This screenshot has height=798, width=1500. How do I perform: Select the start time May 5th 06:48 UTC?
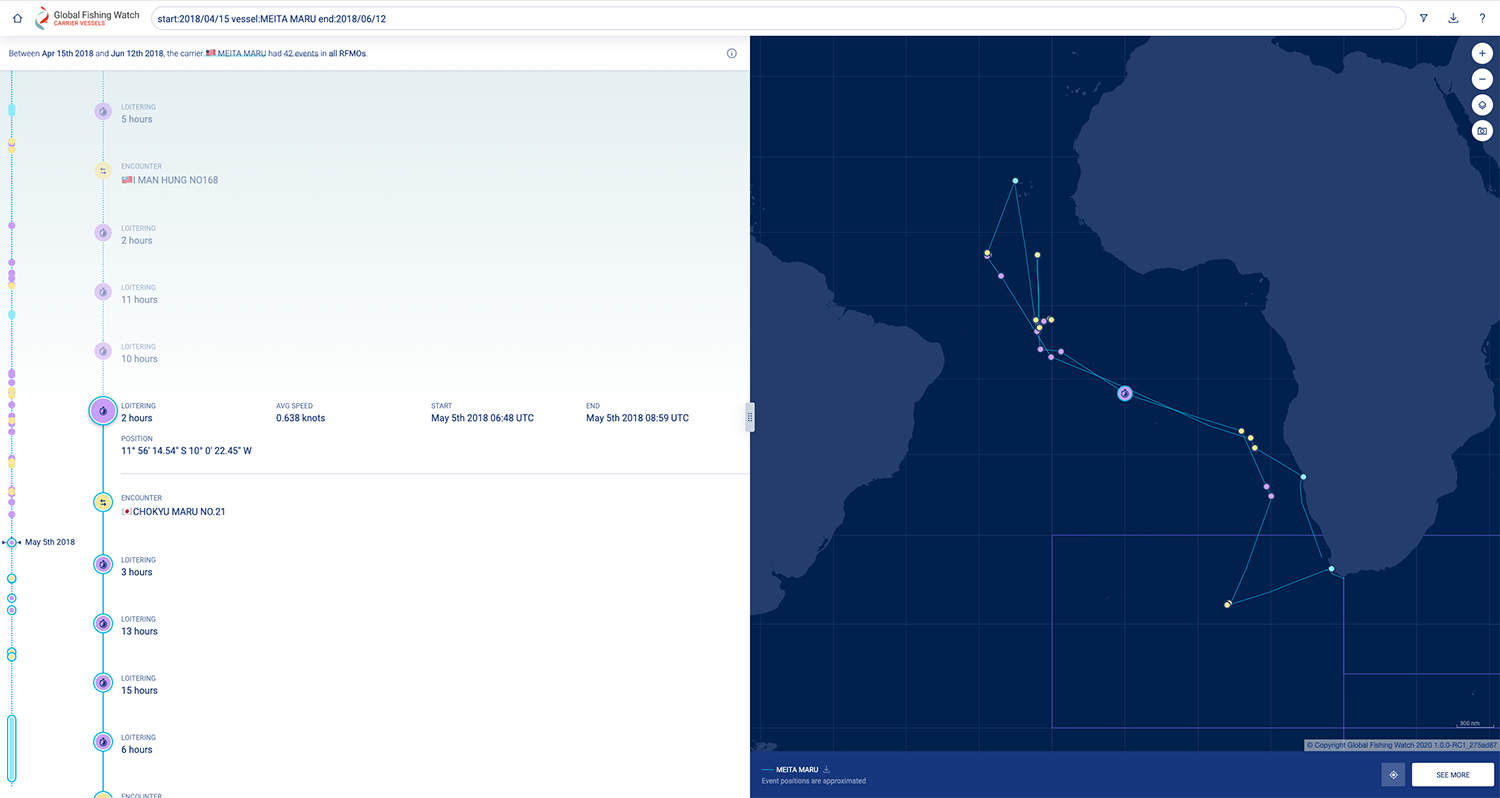(482, 418)
